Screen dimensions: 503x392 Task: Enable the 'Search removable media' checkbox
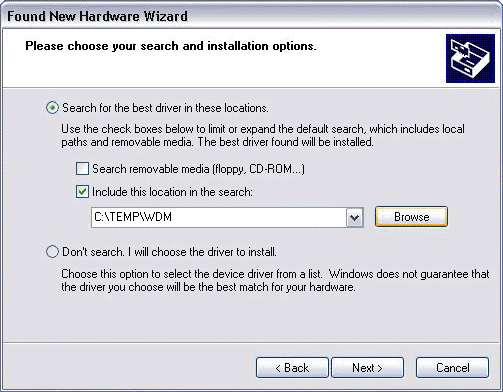click(x=82, y=169)
